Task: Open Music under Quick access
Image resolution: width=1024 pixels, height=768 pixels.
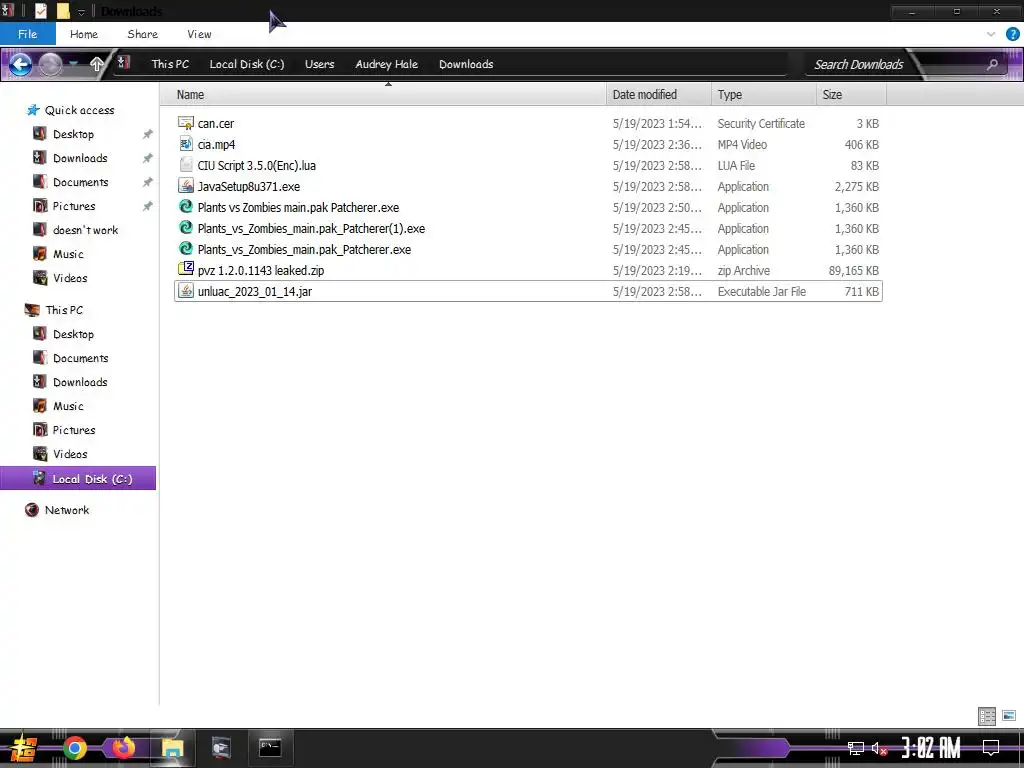Action: [x=68, y=254]
